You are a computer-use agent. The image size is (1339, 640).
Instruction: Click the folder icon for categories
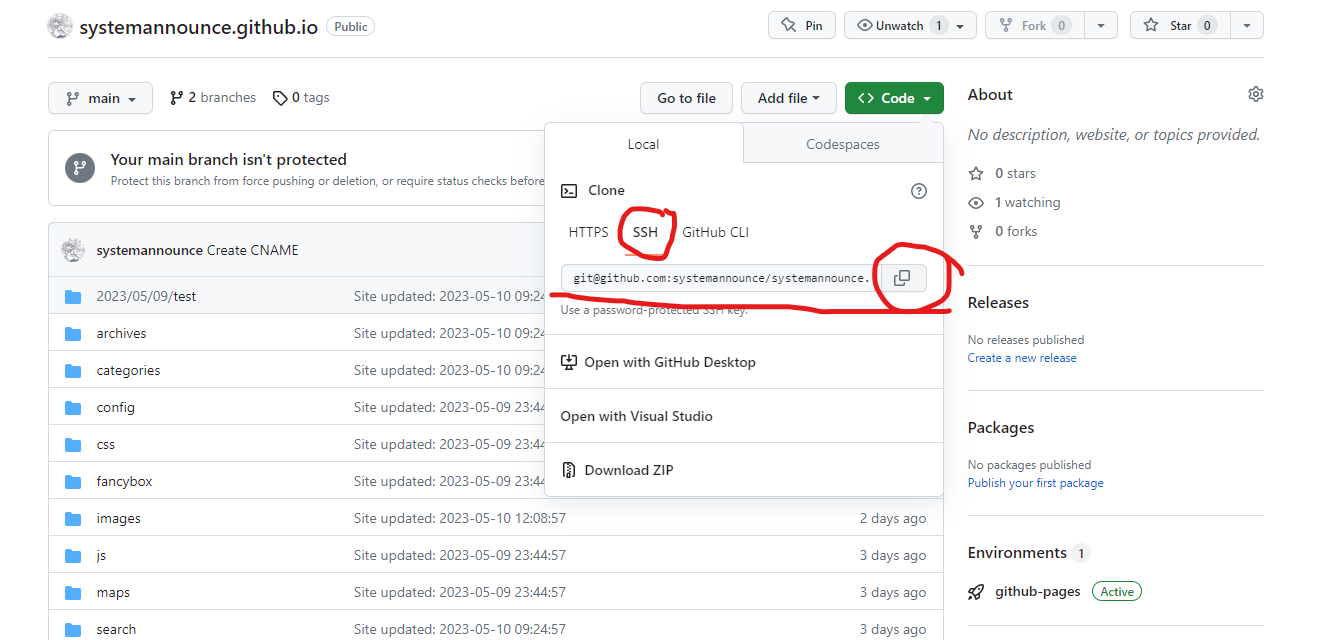(73, 370)
